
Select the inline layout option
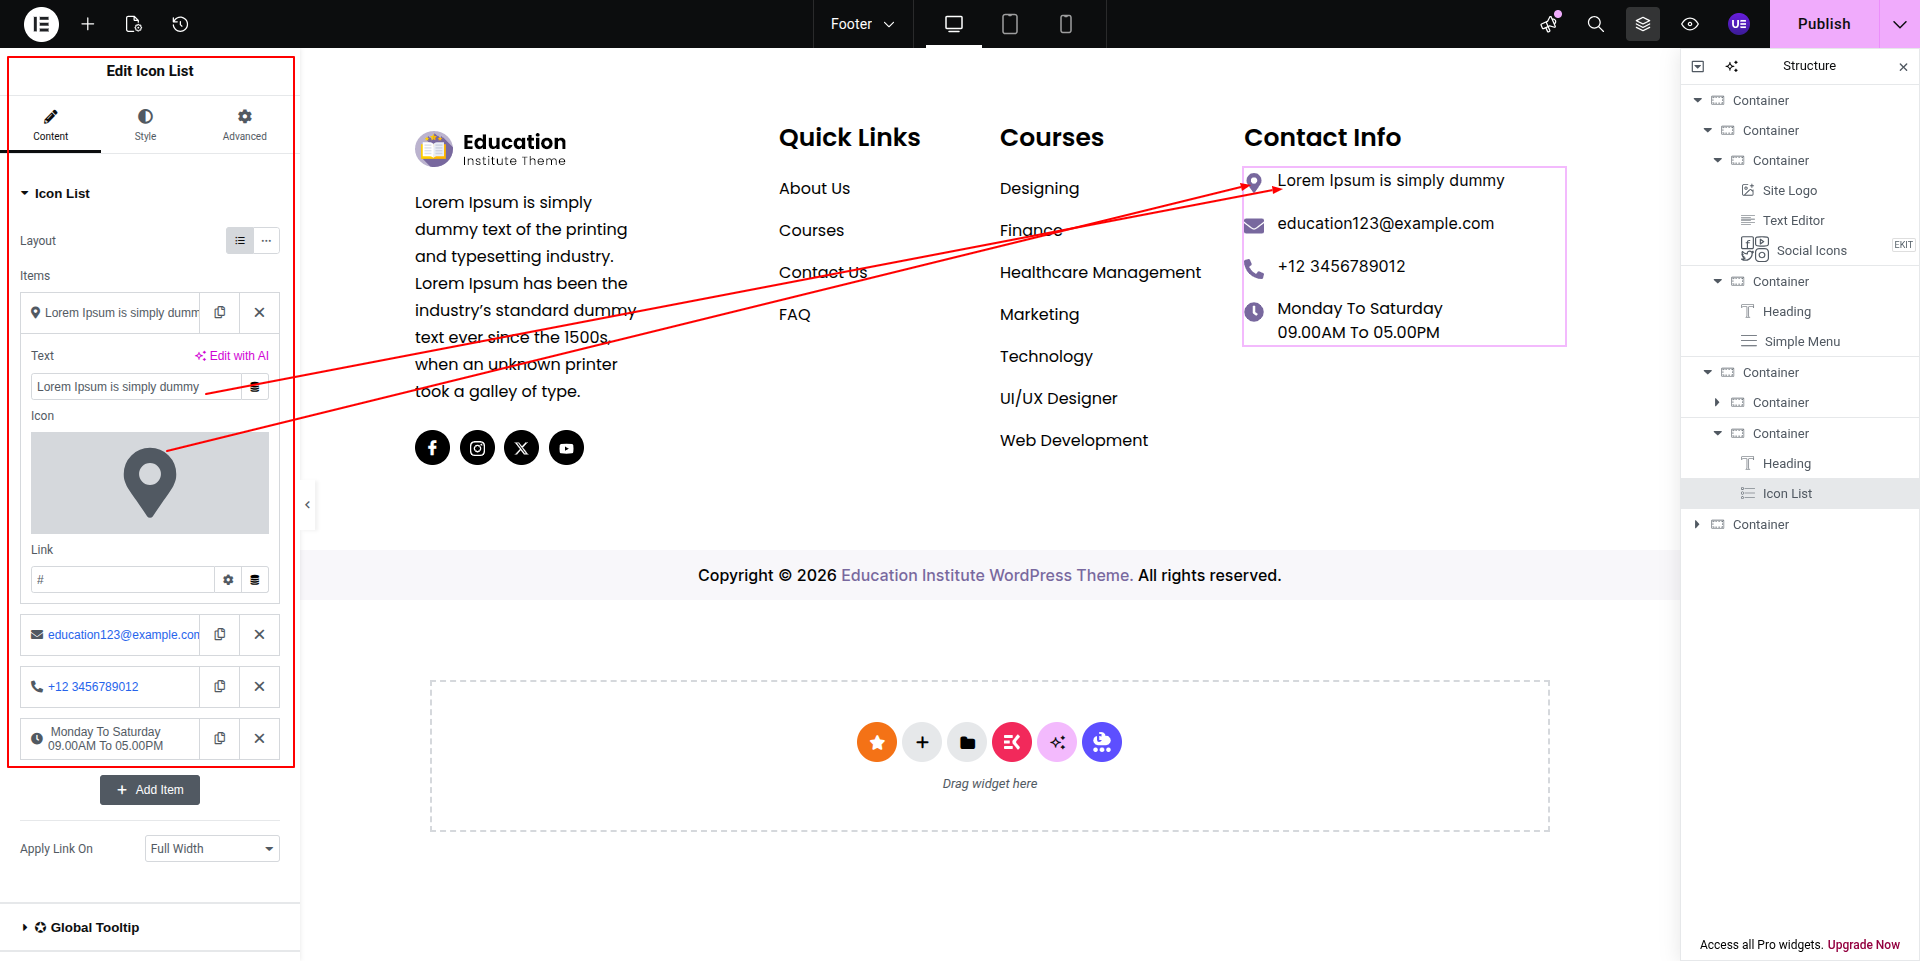pos(266,241)
